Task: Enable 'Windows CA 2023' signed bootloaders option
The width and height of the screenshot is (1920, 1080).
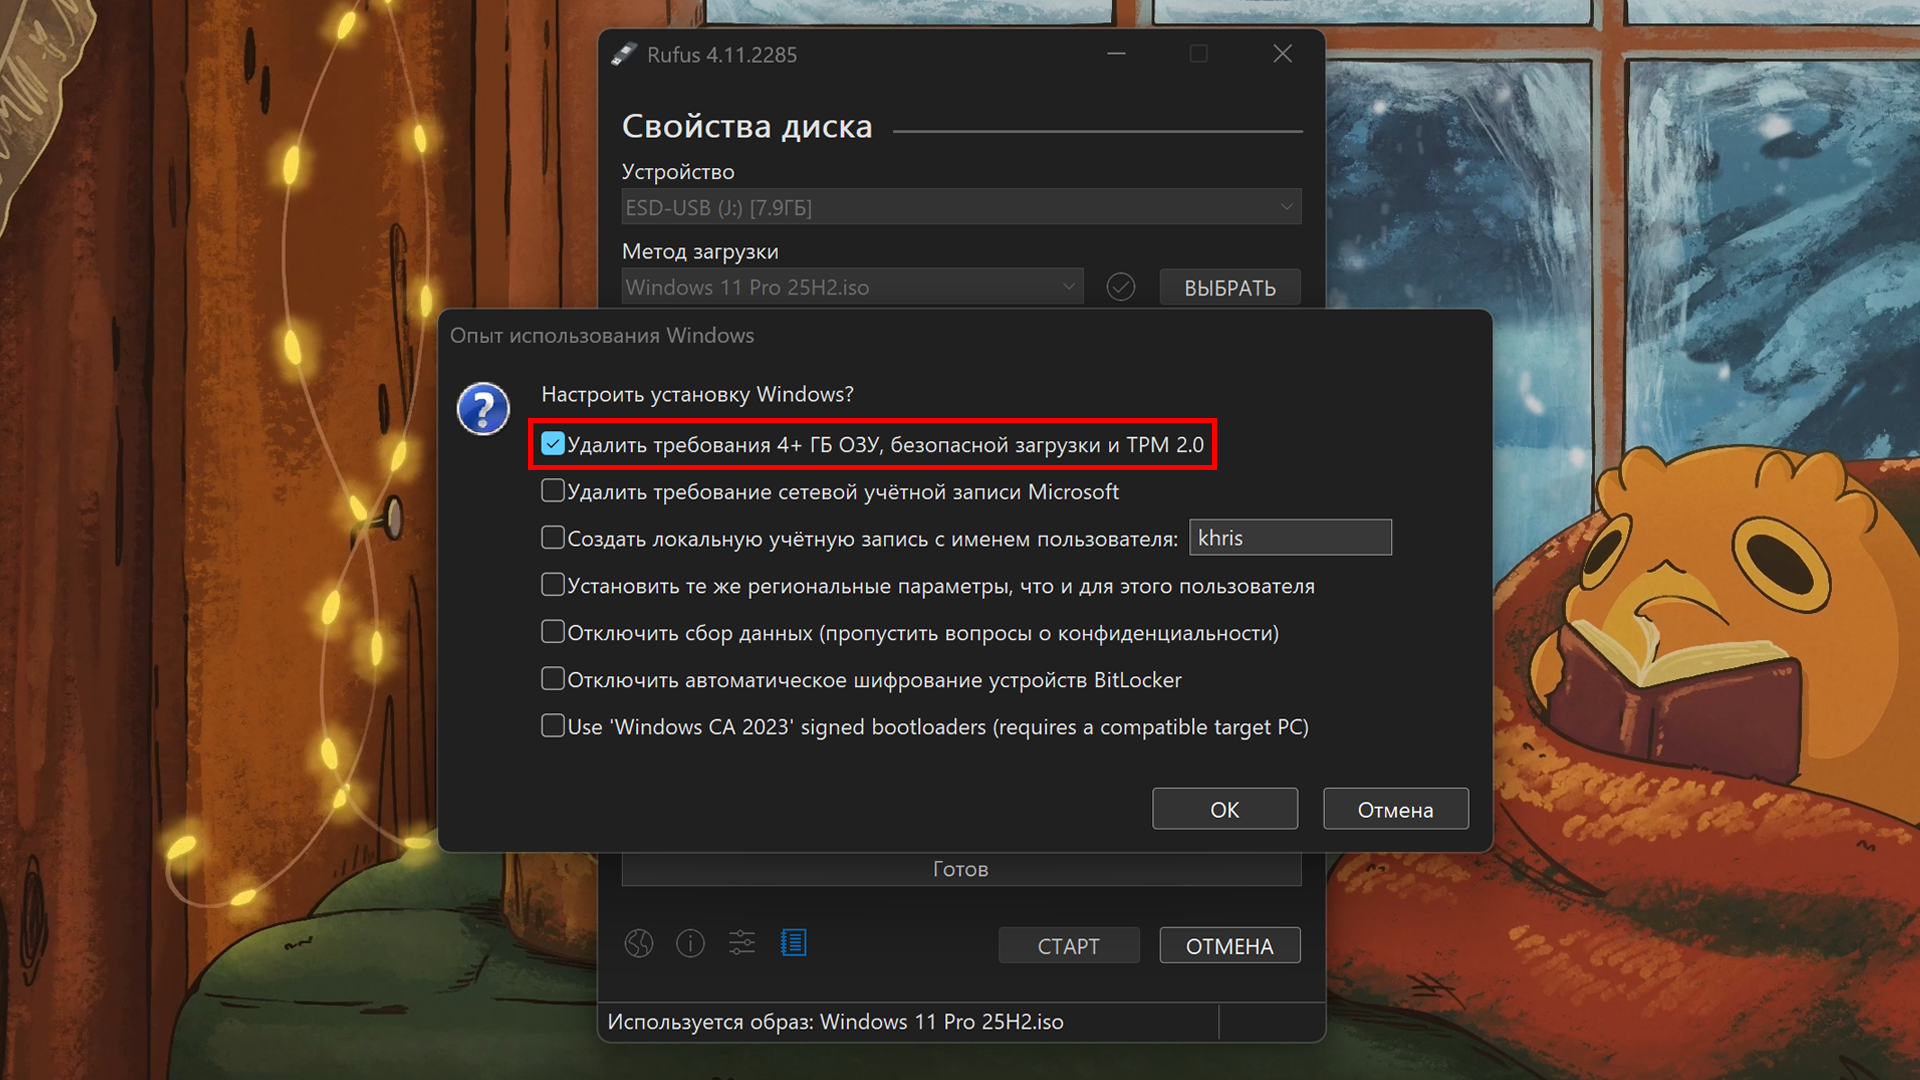Action: [553, 727]
